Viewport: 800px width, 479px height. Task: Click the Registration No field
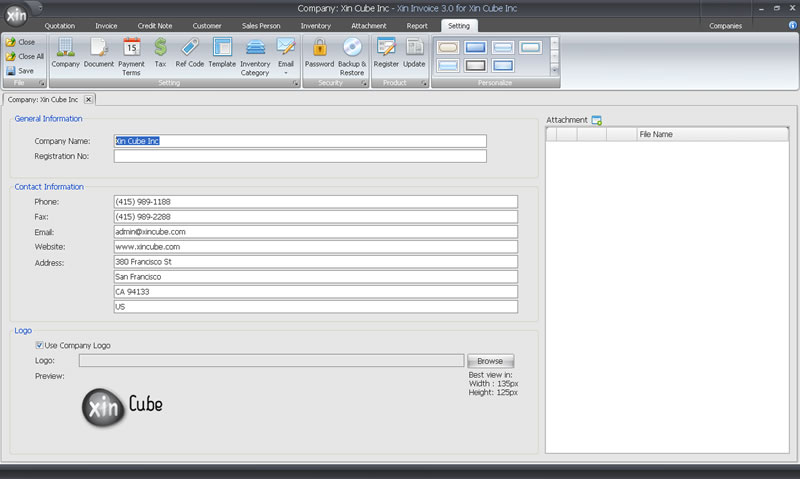pos(300,156)
